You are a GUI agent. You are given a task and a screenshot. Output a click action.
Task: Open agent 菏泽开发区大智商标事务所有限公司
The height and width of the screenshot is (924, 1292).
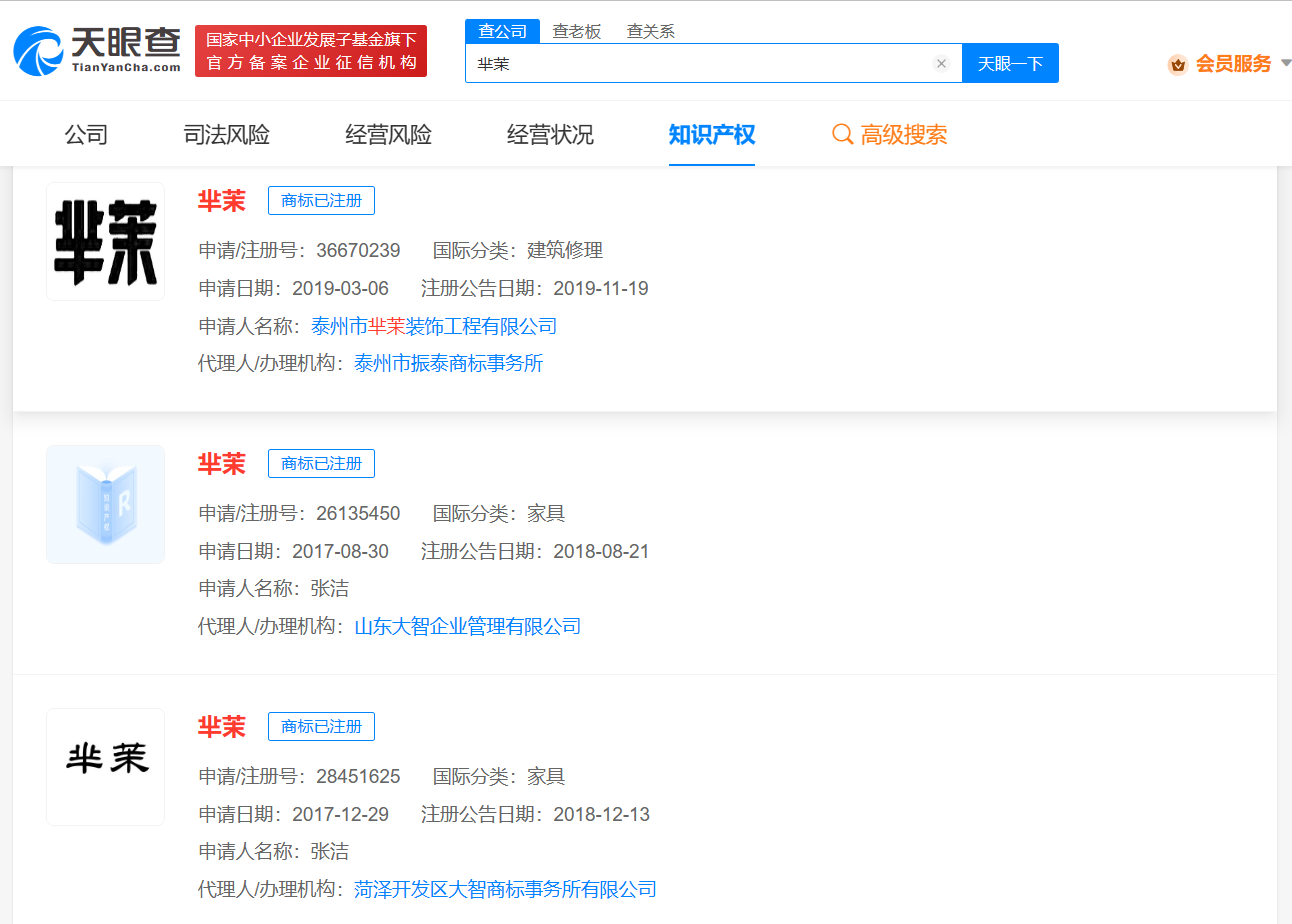[505, 889]
